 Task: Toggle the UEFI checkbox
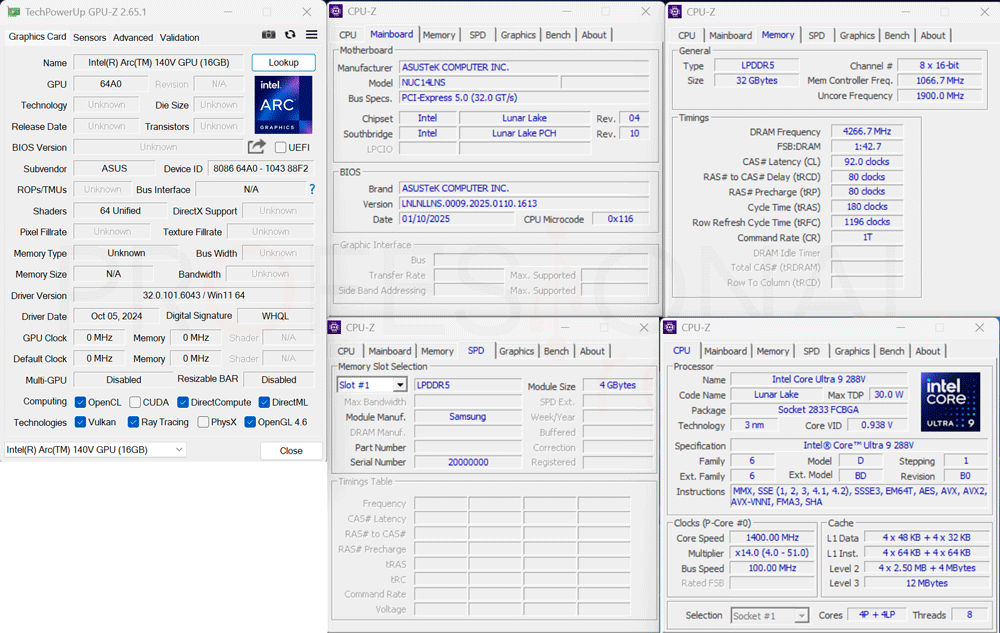pyautogui.click(x=280, y=147)
